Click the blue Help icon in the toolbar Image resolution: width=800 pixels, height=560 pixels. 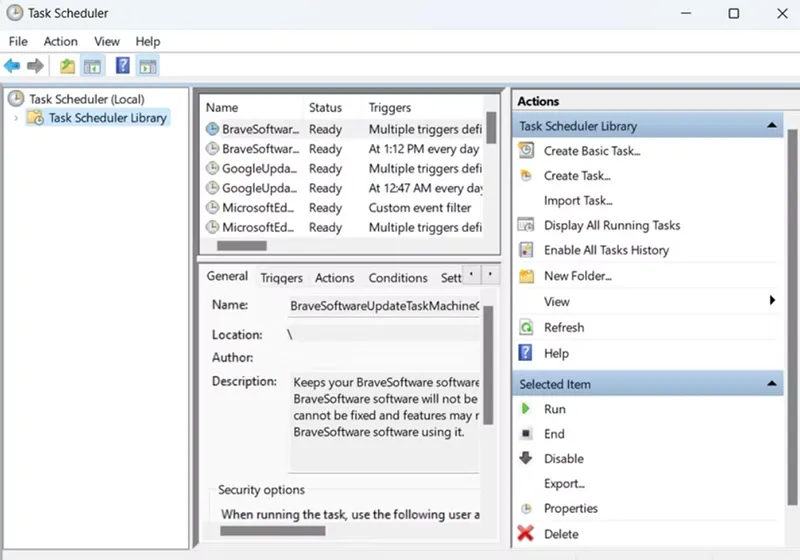point(123,66)
